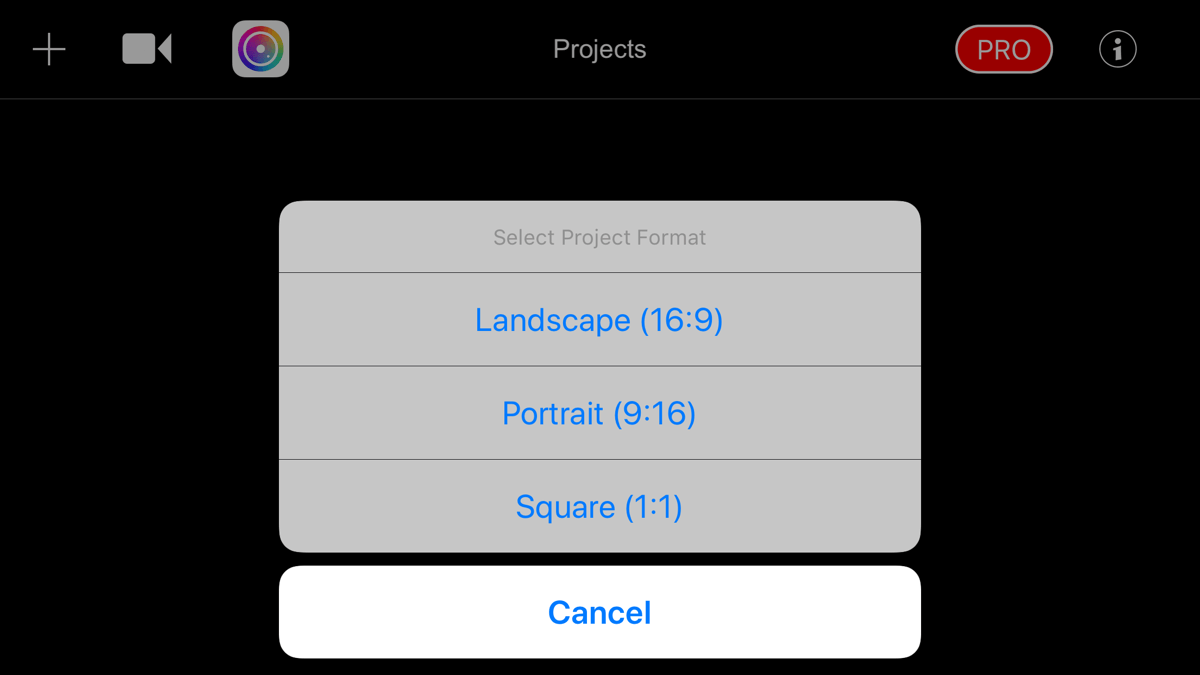1200x675 pixels.
Task: Pick the Square (1:1) format
Action: coord(599,507)
